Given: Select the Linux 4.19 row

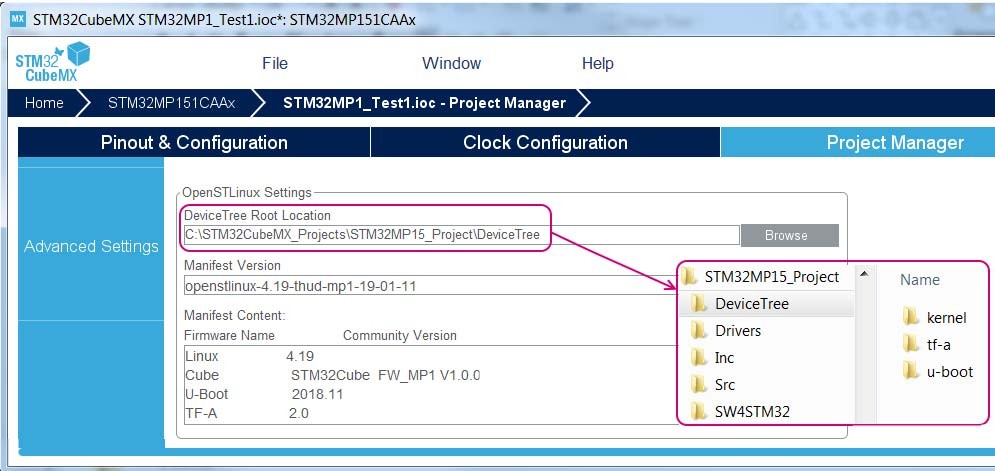Looking at the screenshot, I should [x=430, y=357].
